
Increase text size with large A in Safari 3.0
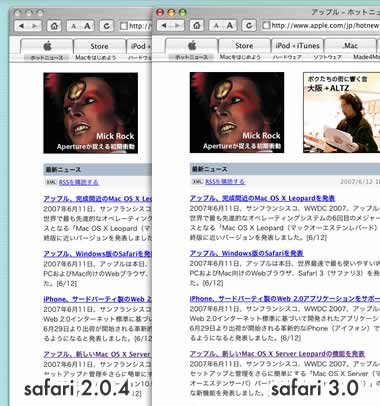pos(230,25)
